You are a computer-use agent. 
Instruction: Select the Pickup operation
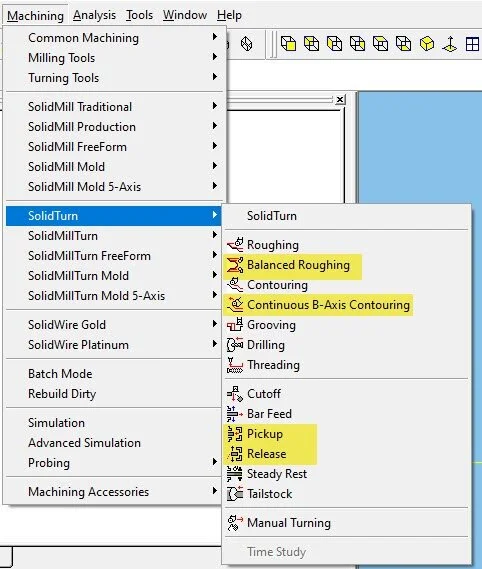(265, 434)
